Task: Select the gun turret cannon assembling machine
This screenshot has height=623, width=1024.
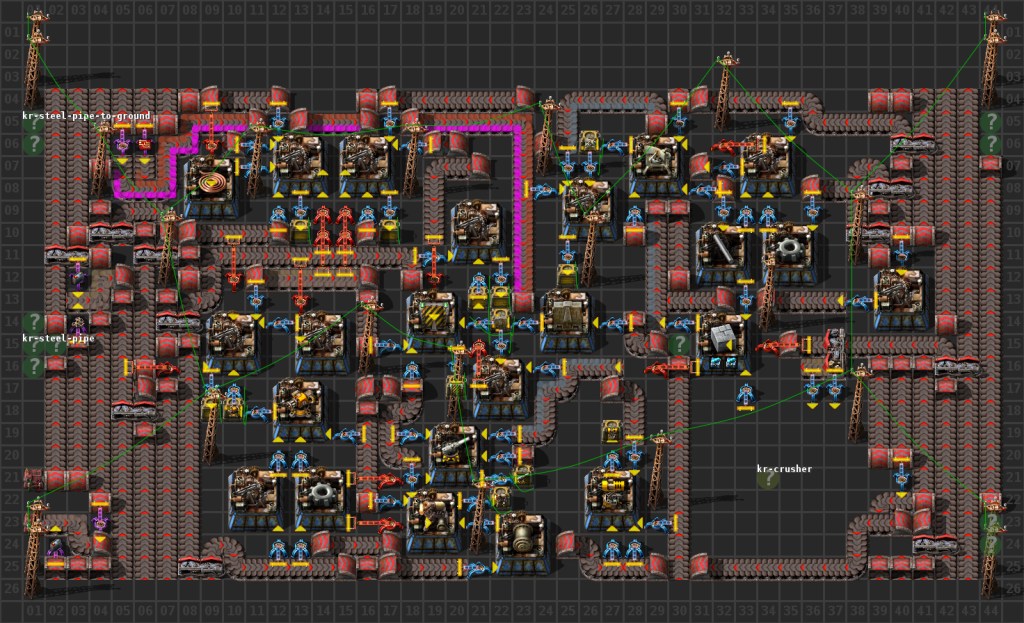Action: click(454, 453)
